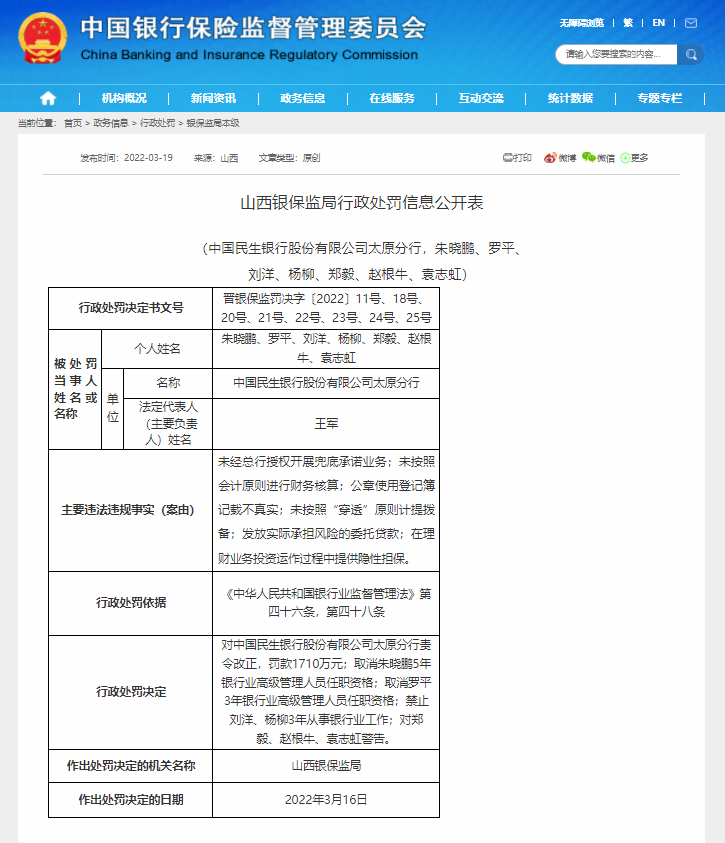
Task: Click the 作出处罚决定的机关名称 label
Action: click(x=131, y=766)
